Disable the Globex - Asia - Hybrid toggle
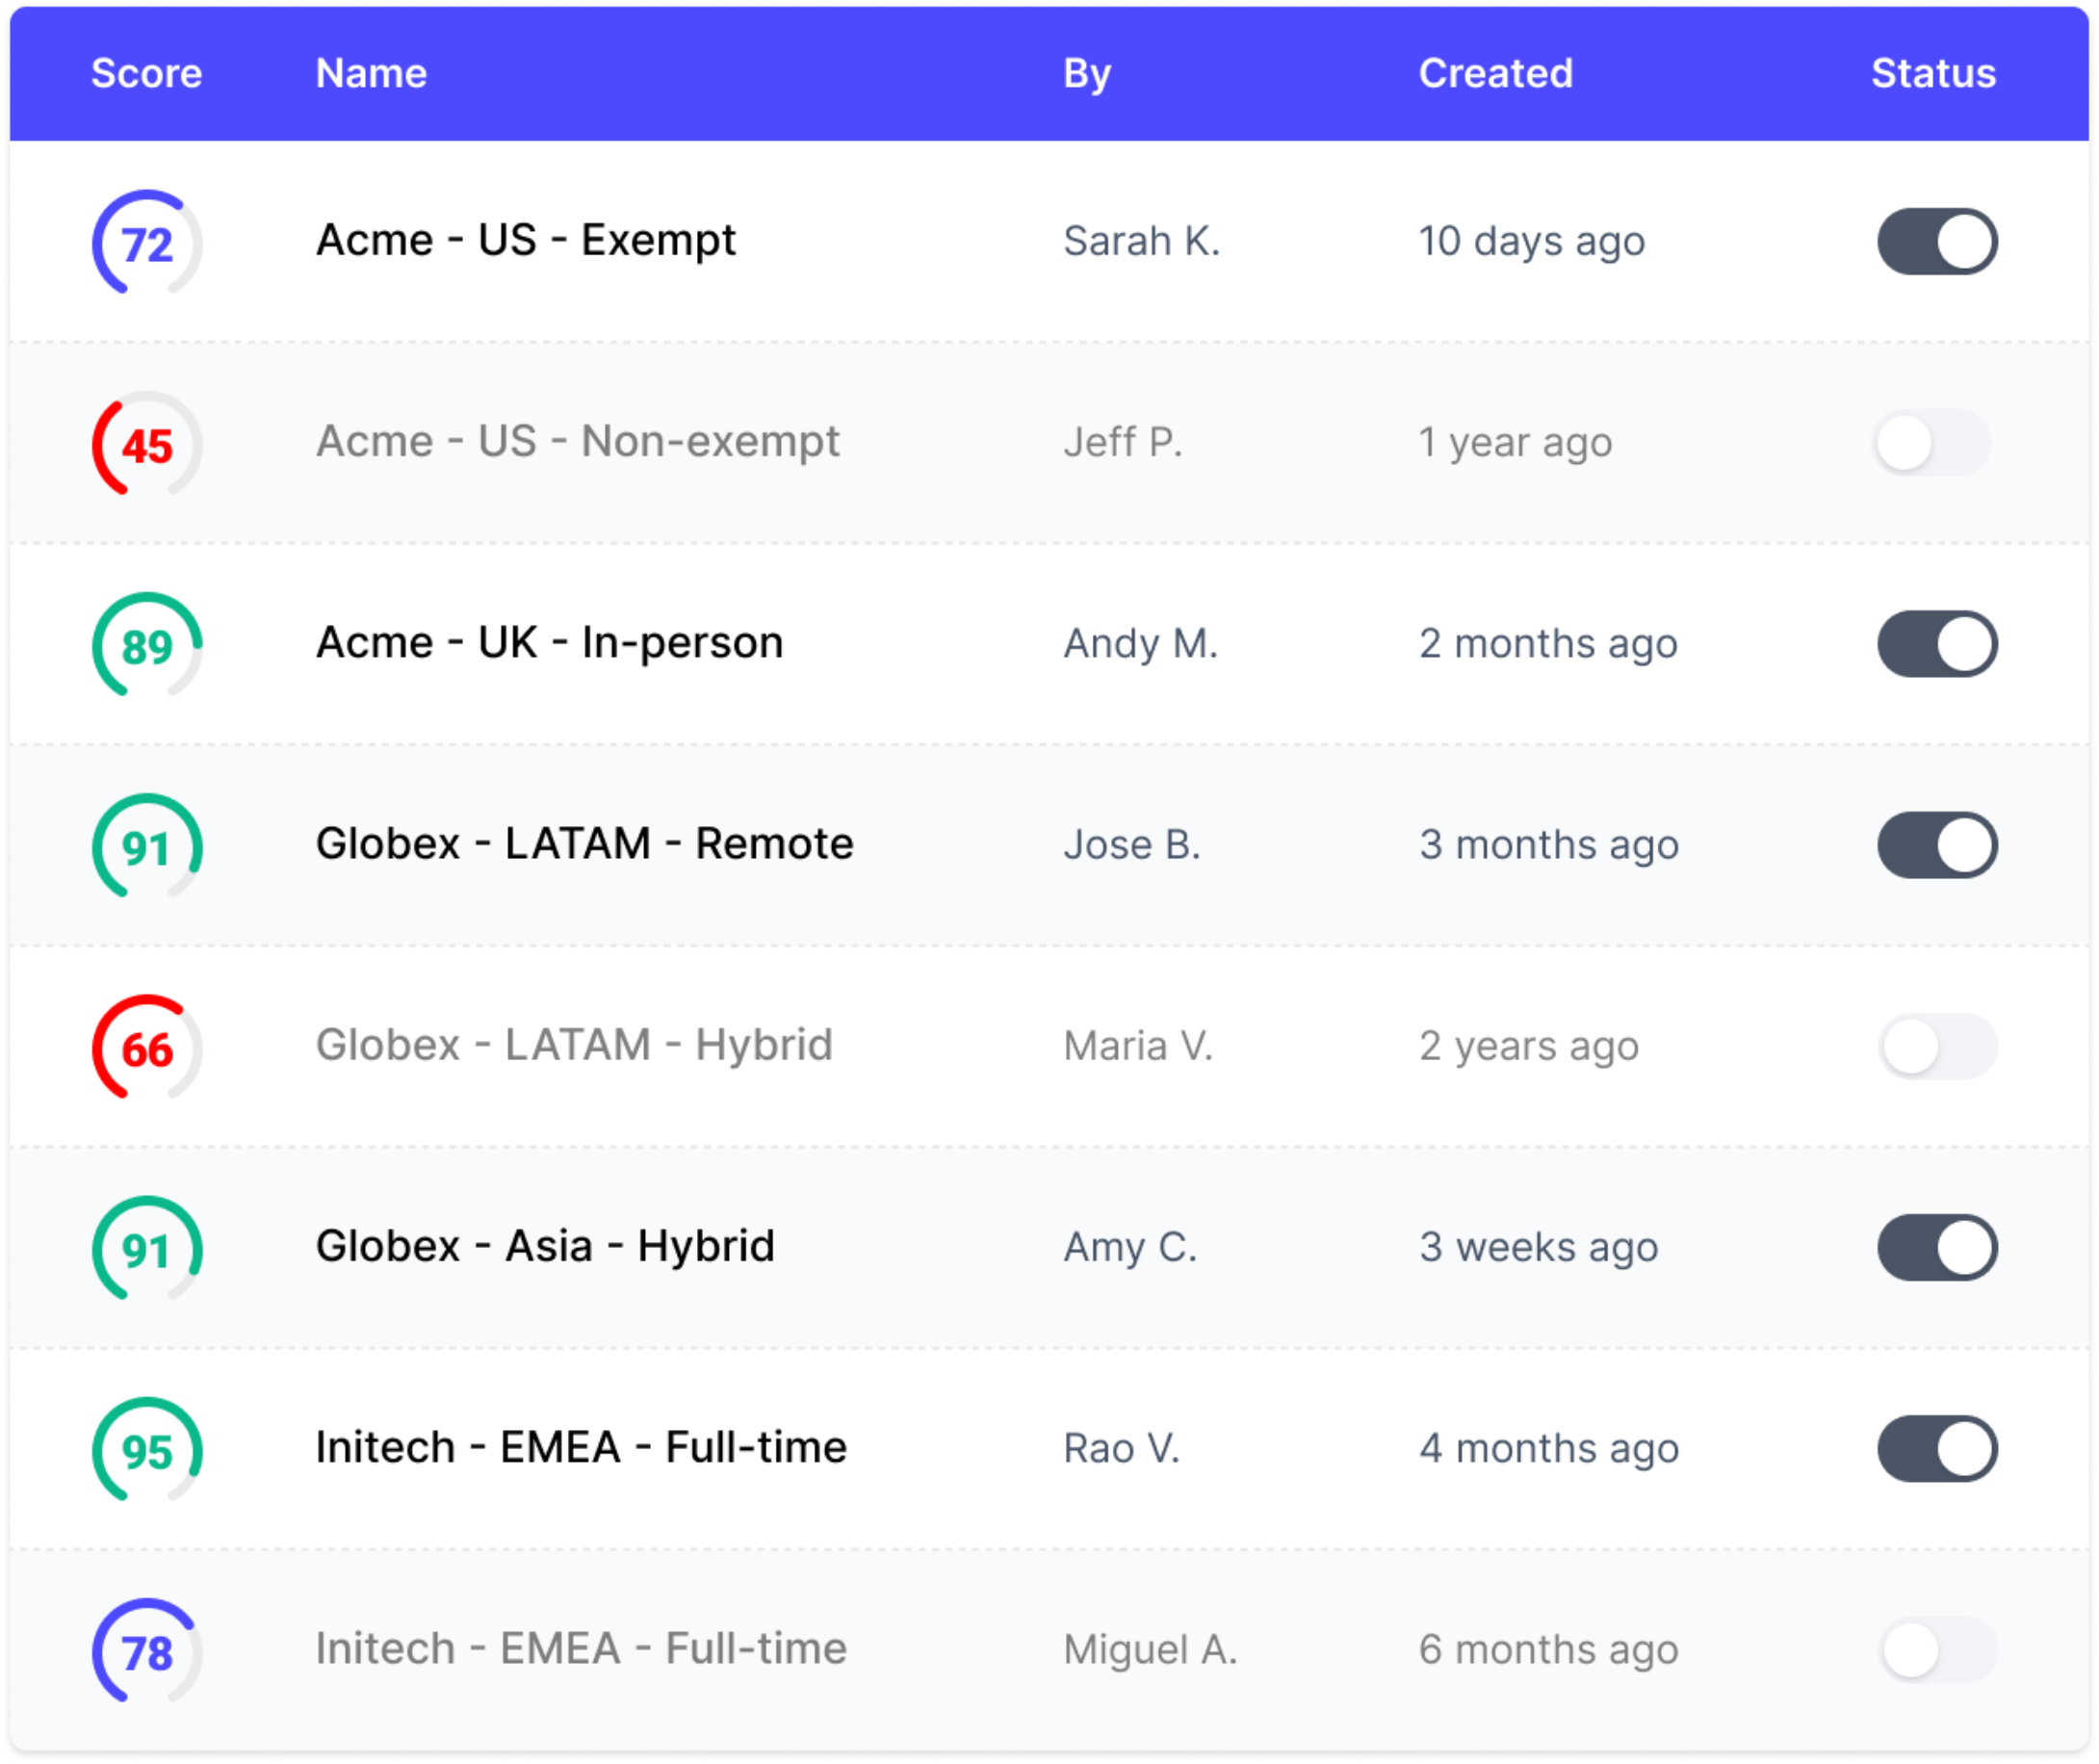This screenshot has width=2099, height=1764. (1937, 1247)
